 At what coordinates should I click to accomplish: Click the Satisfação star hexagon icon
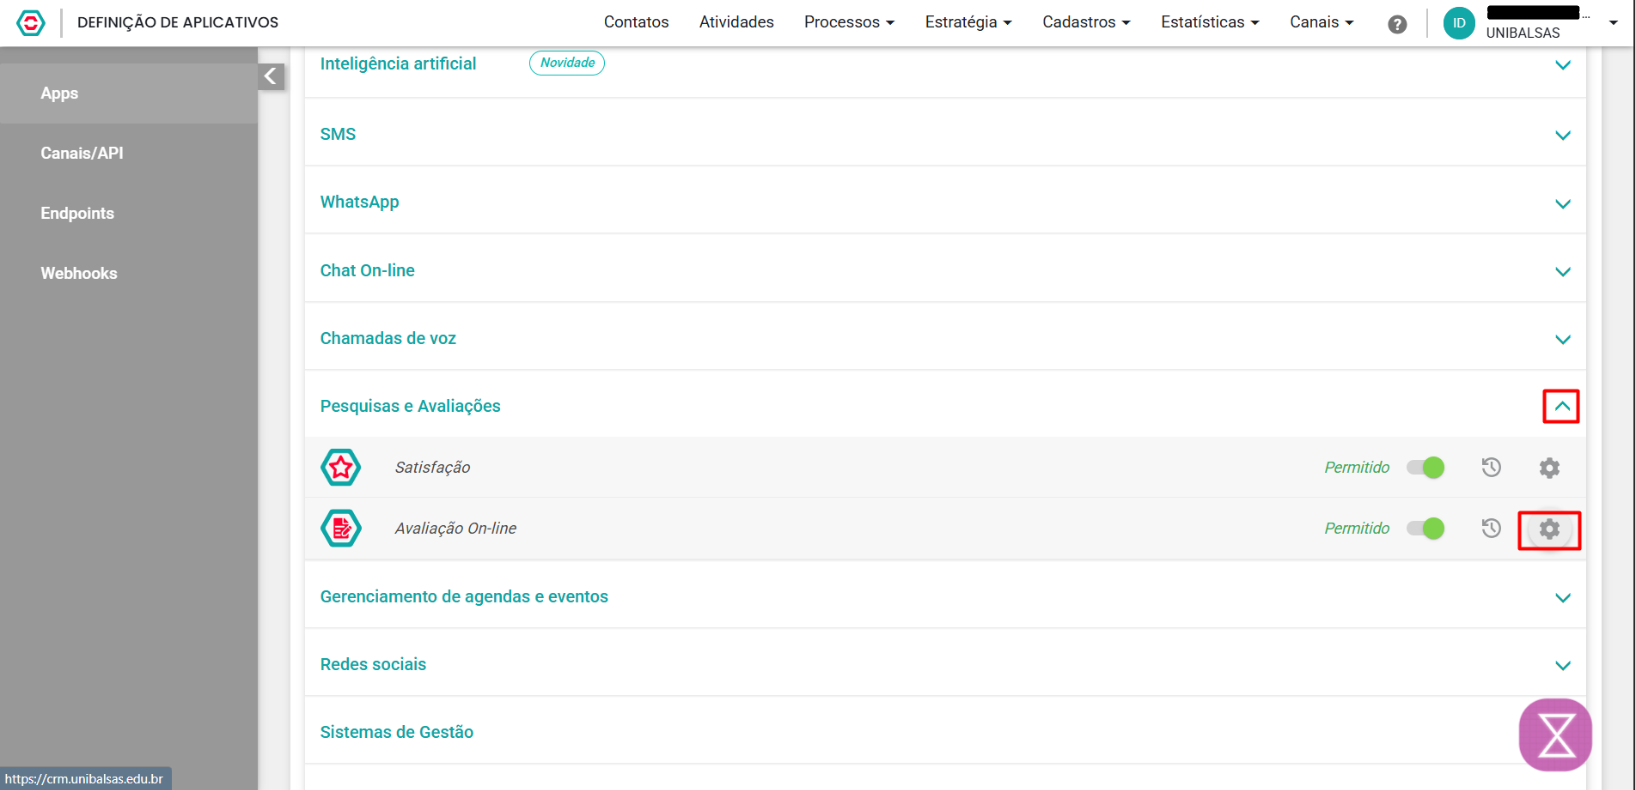coord(341,467)
